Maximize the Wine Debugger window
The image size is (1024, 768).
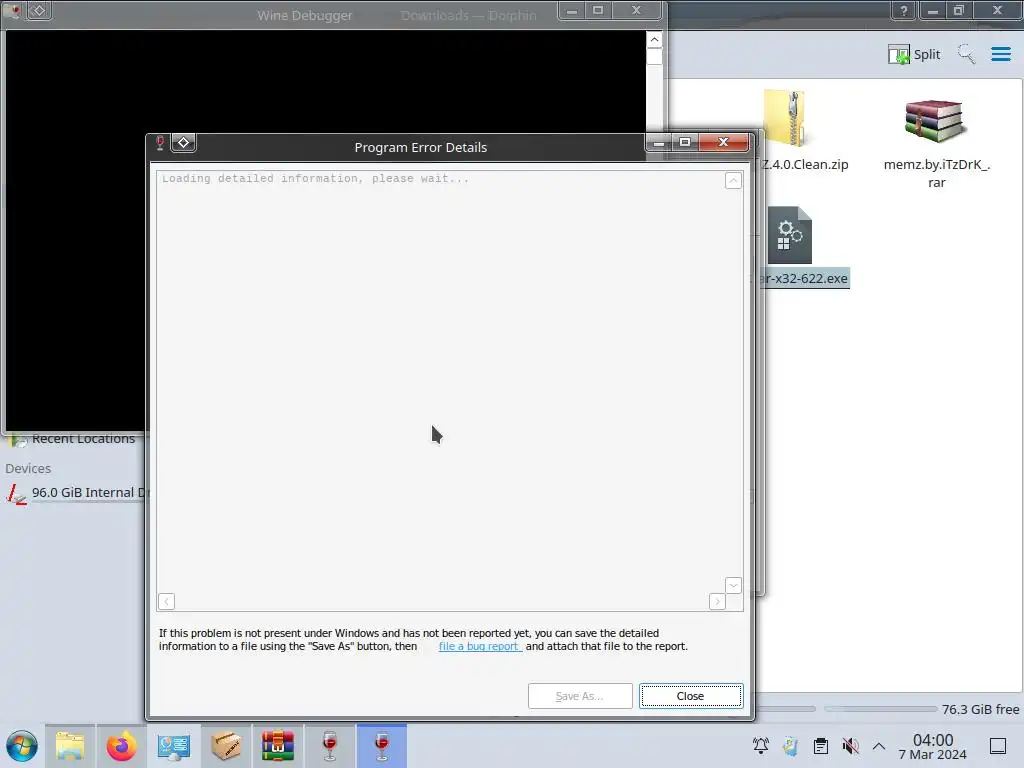click(x=598, y=10)
